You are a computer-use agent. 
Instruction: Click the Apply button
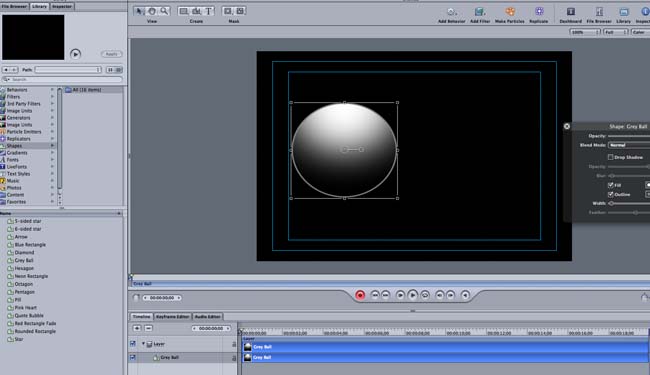(112, 54)
